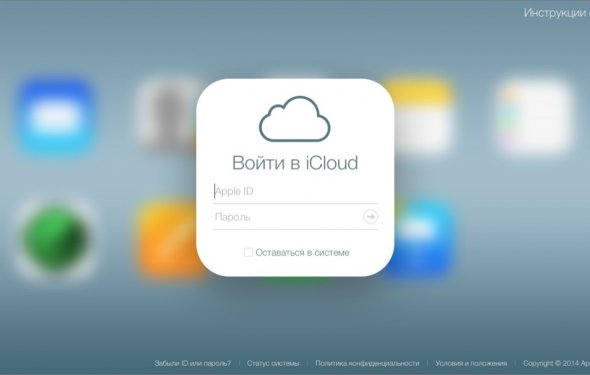Viewport: 590px width, 375px height.
Task: Enable the Оставаться в системе checkbox
Action: point(248,252)
